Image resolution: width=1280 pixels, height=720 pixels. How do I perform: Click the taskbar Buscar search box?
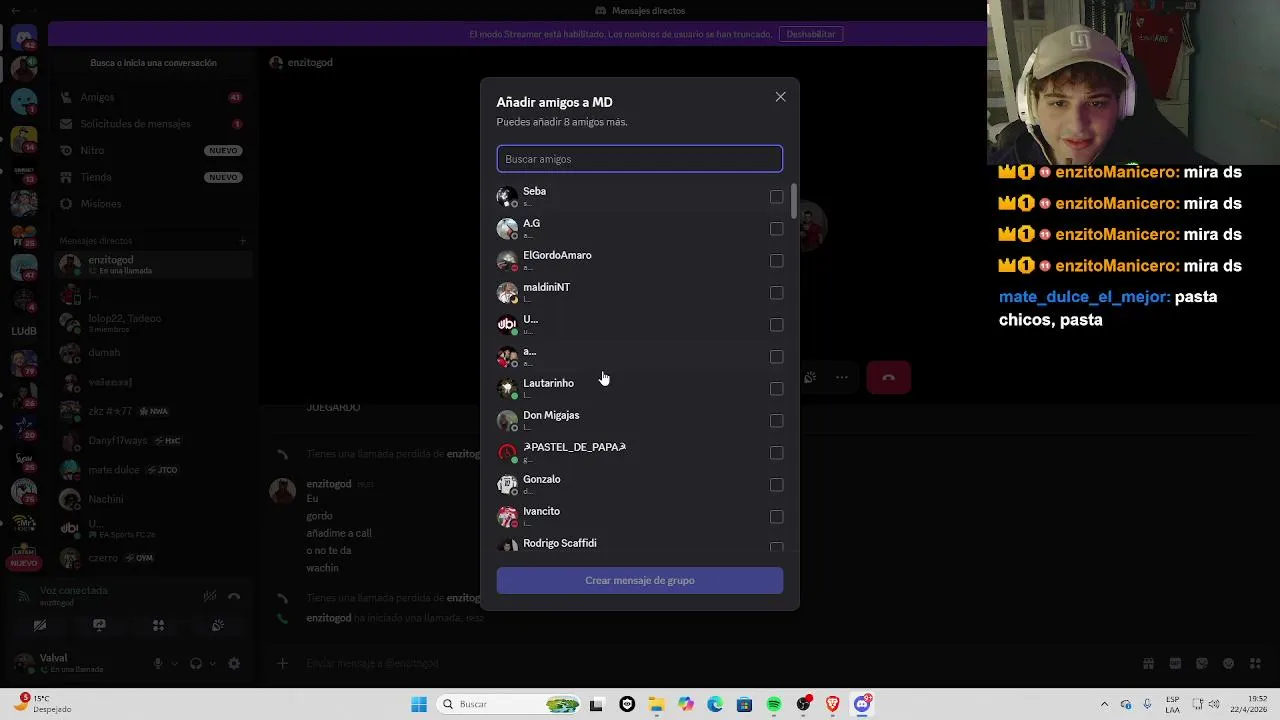(x=510, y=704)
